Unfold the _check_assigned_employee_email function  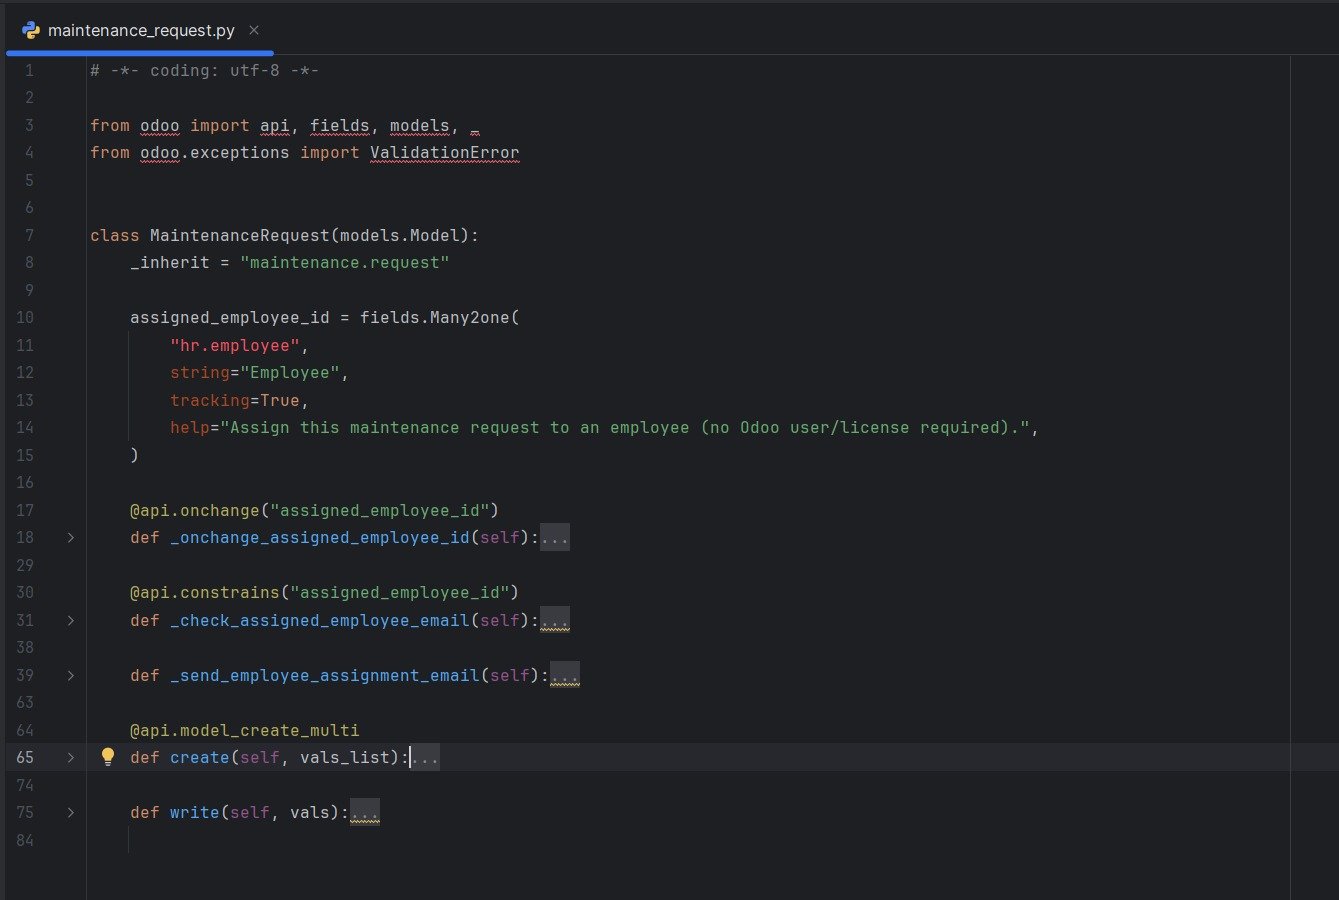69,620
